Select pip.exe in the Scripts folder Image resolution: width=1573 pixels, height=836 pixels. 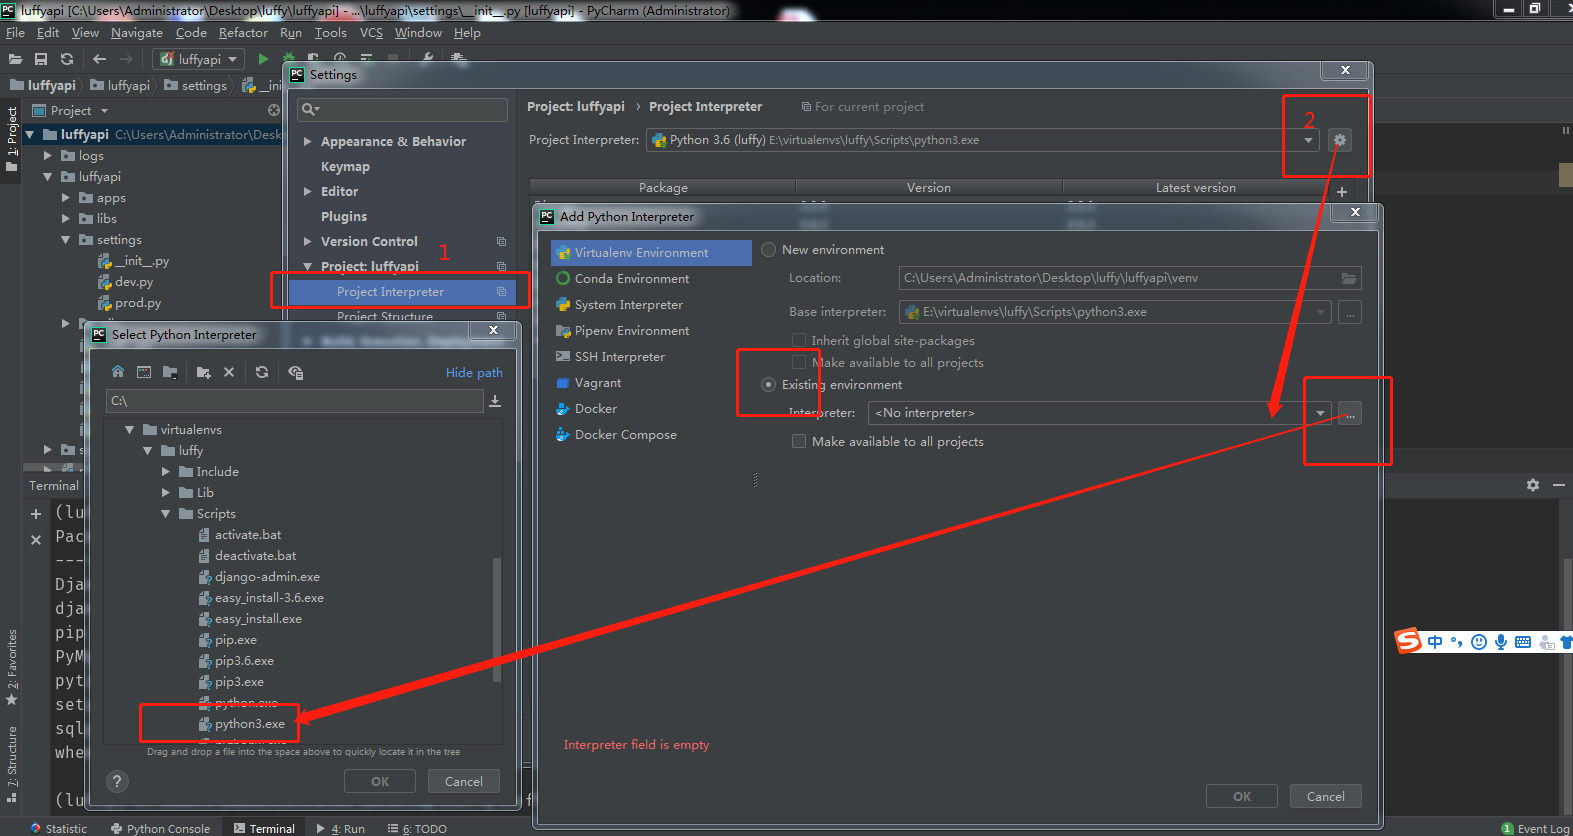coord(235,640)
